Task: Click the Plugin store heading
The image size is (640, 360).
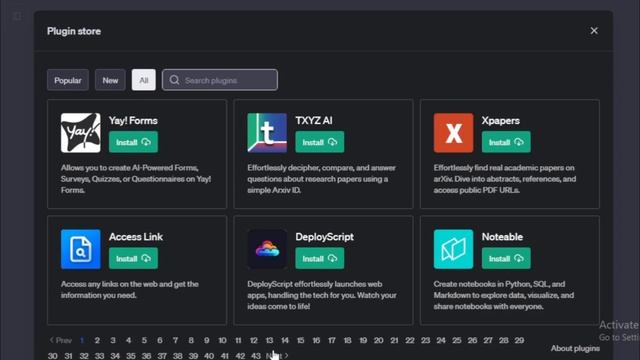Action: click(74, 31)
